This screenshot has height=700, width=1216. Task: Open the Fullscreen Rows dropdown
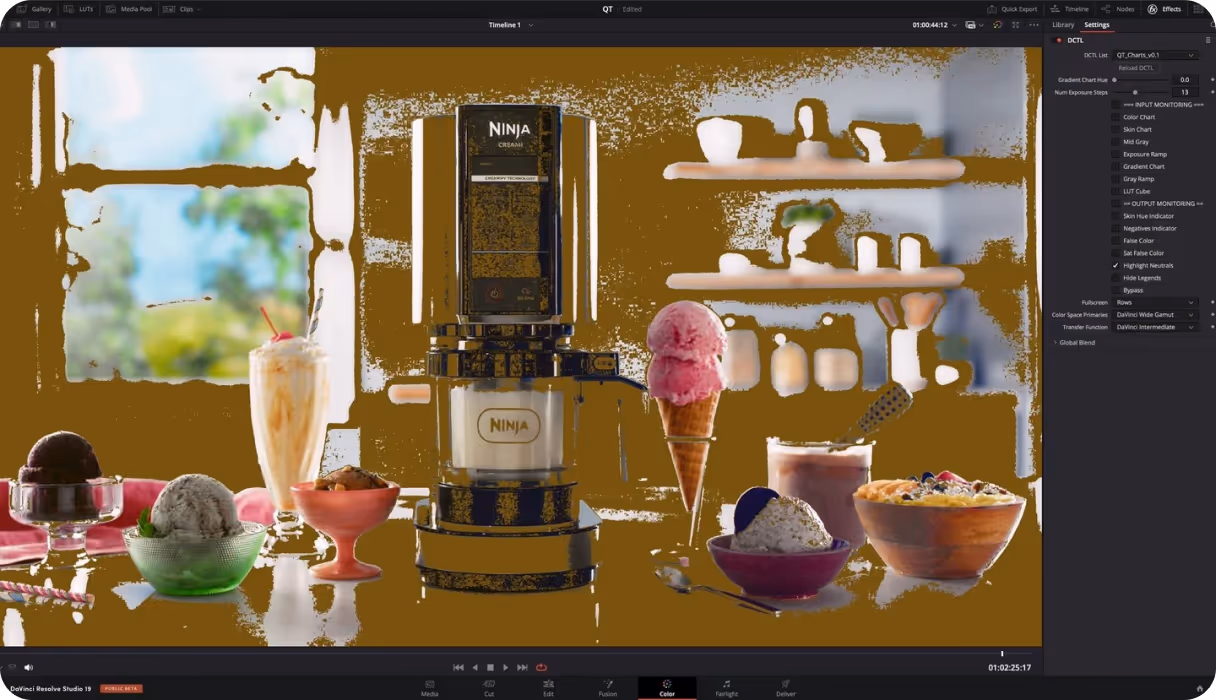point(1155,302)
